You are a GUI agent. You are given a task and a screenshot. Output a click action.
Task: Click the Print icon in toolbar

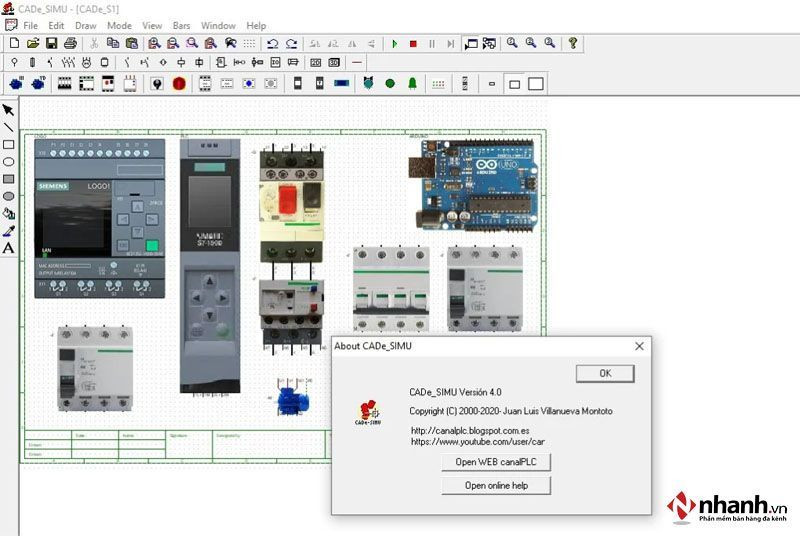70,43
